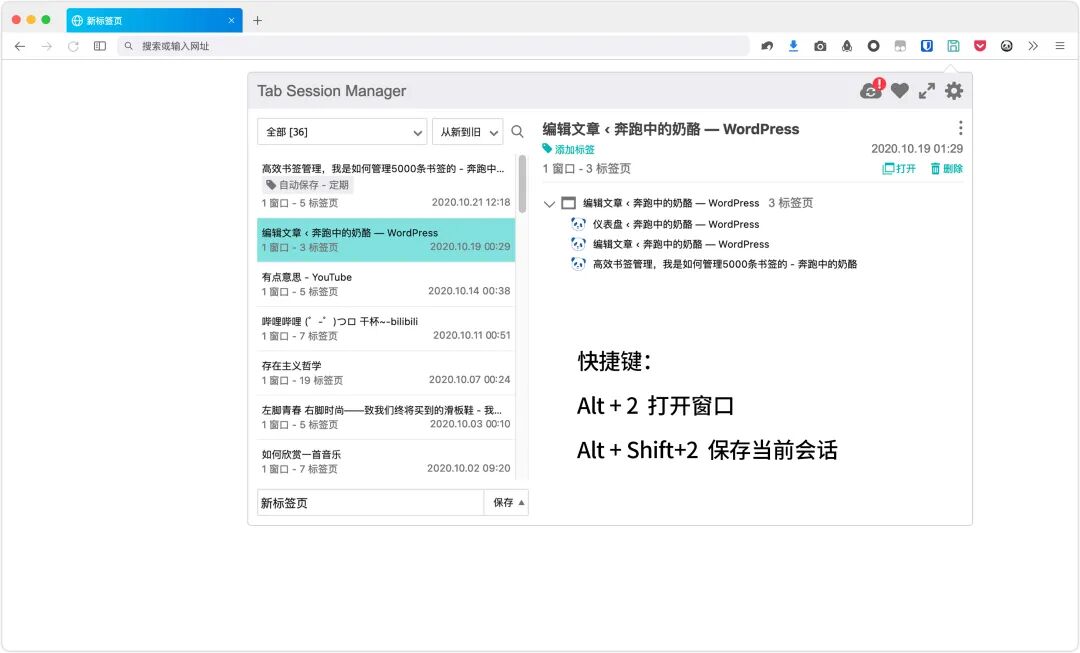Select the 左脚青春 右脚时尚 session
The image size is (1080, 653).
click(386, 417)
